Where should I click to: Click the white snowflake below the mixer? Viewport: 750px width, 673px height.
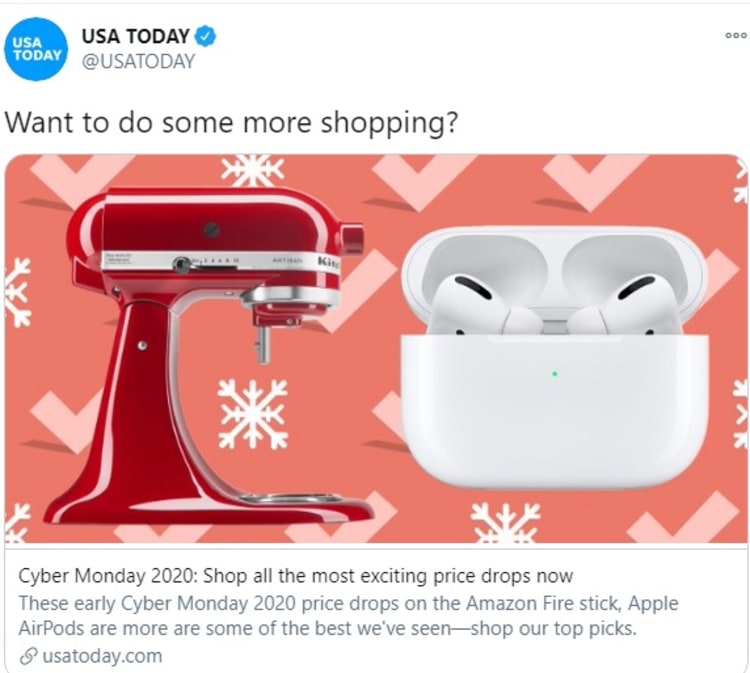pos(253,414)
